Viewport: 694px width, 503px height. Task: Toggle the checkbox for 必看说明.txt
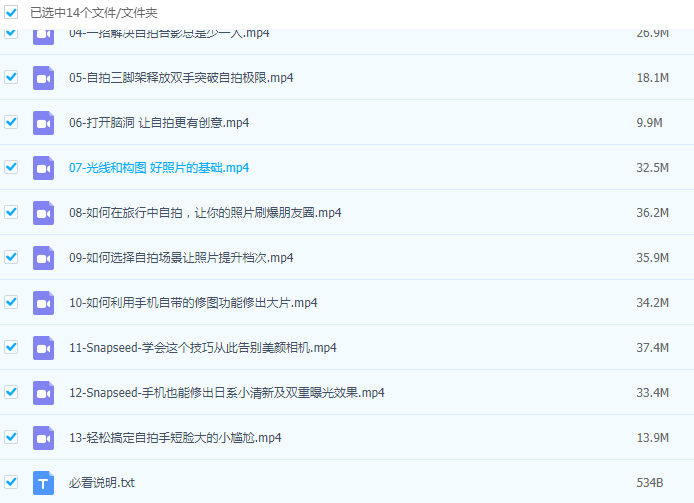tap(11, 482)
